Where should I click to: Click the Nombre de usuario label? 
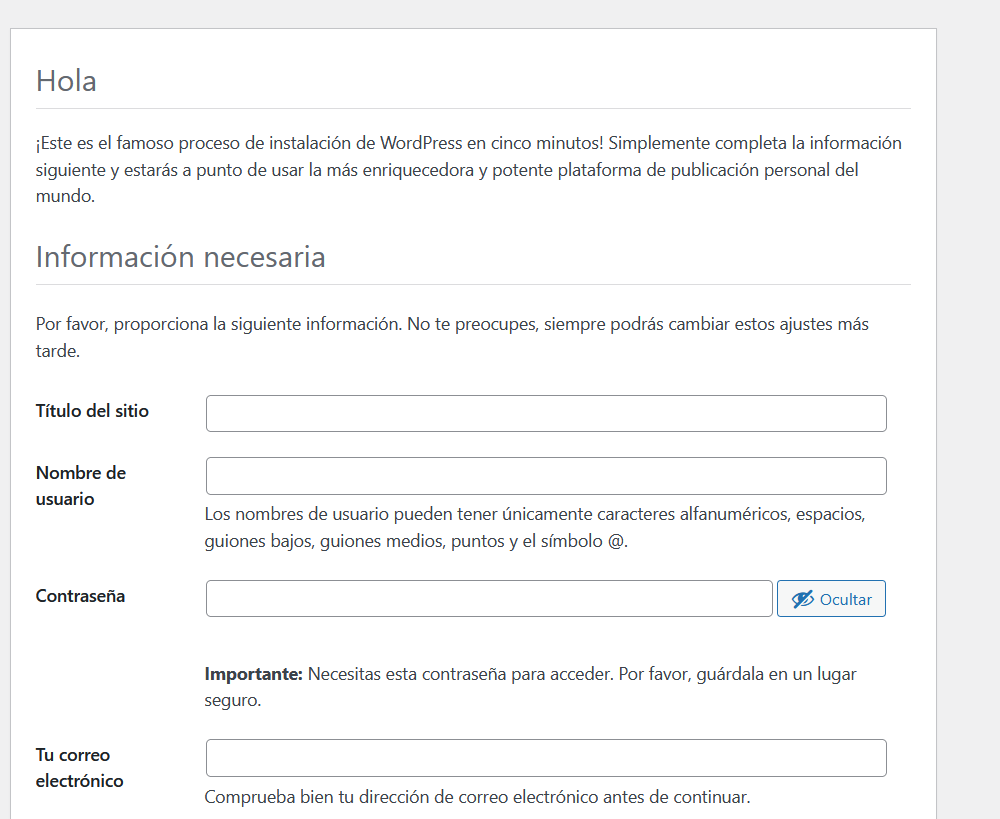(81, 485)
